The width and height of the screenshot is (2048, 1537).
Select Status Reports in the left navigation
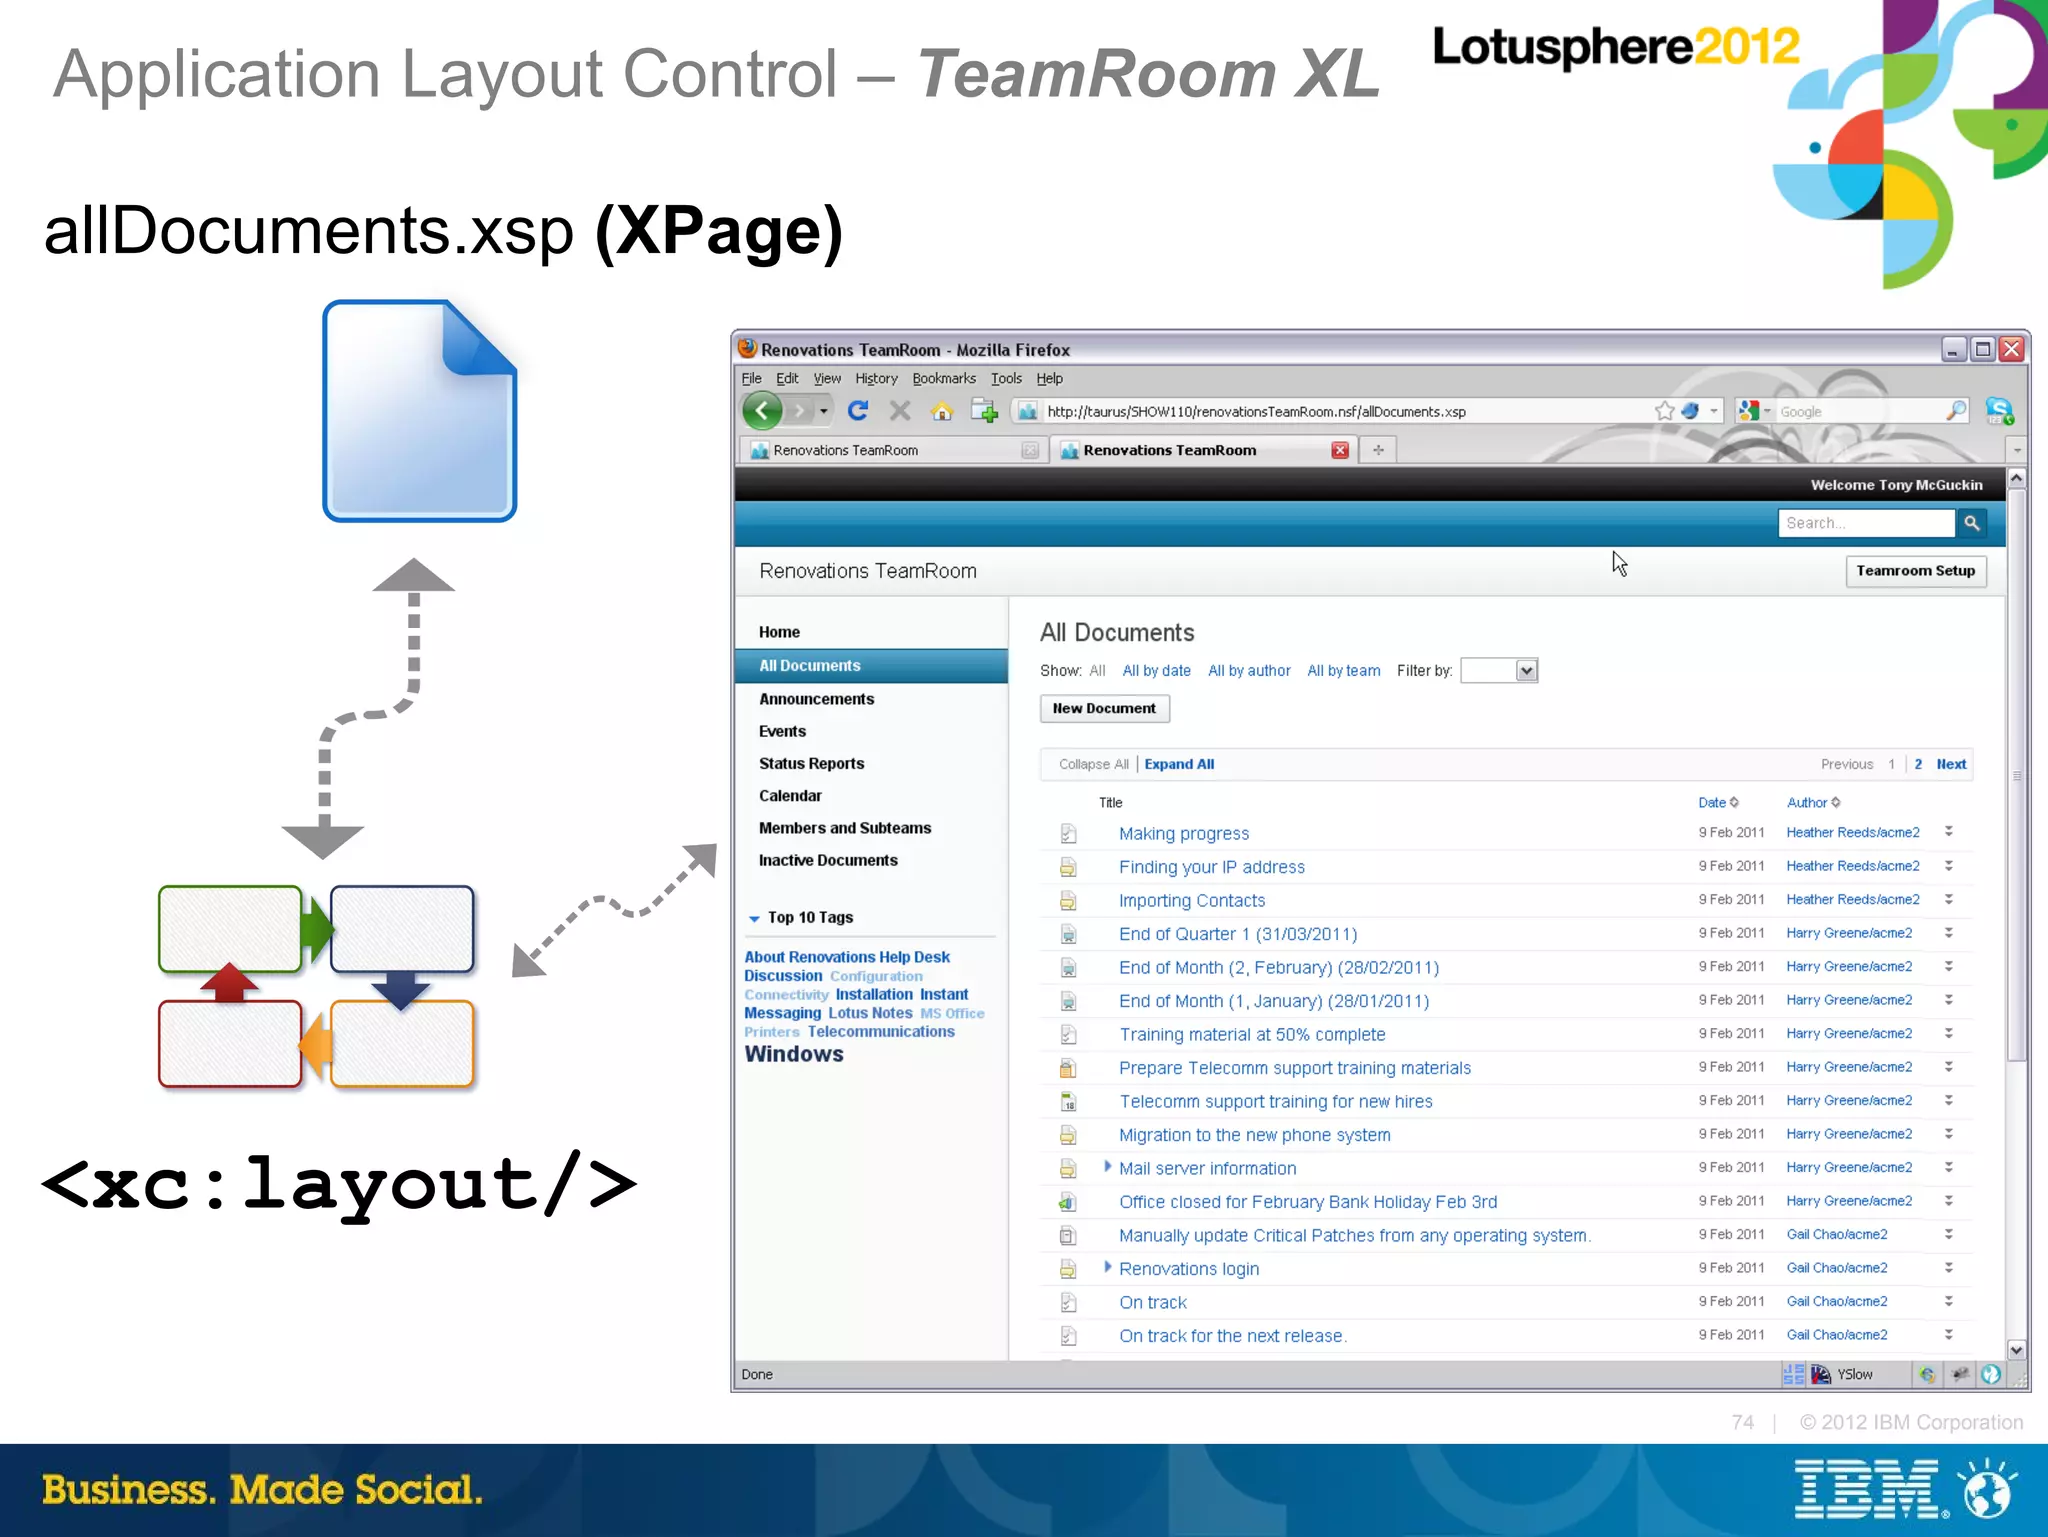[811, 764]
